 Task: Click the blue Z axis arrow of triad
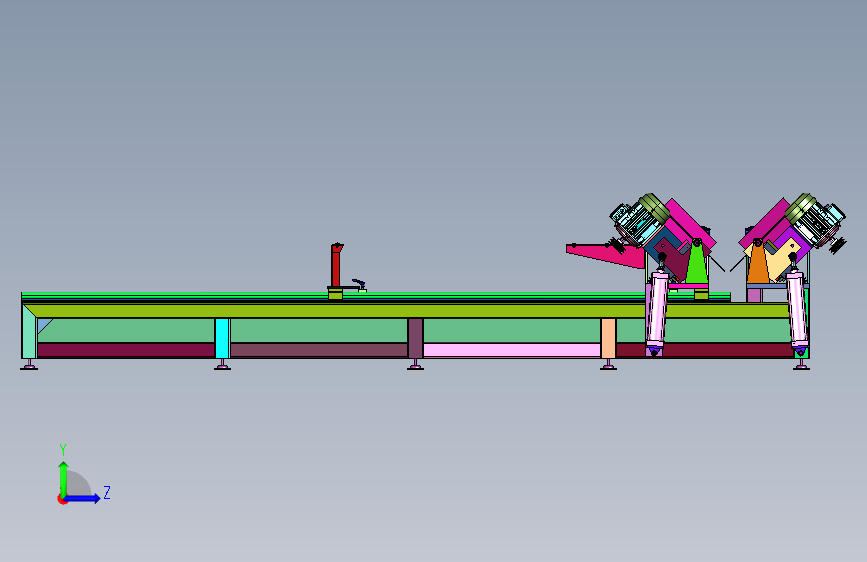point(83,498)
